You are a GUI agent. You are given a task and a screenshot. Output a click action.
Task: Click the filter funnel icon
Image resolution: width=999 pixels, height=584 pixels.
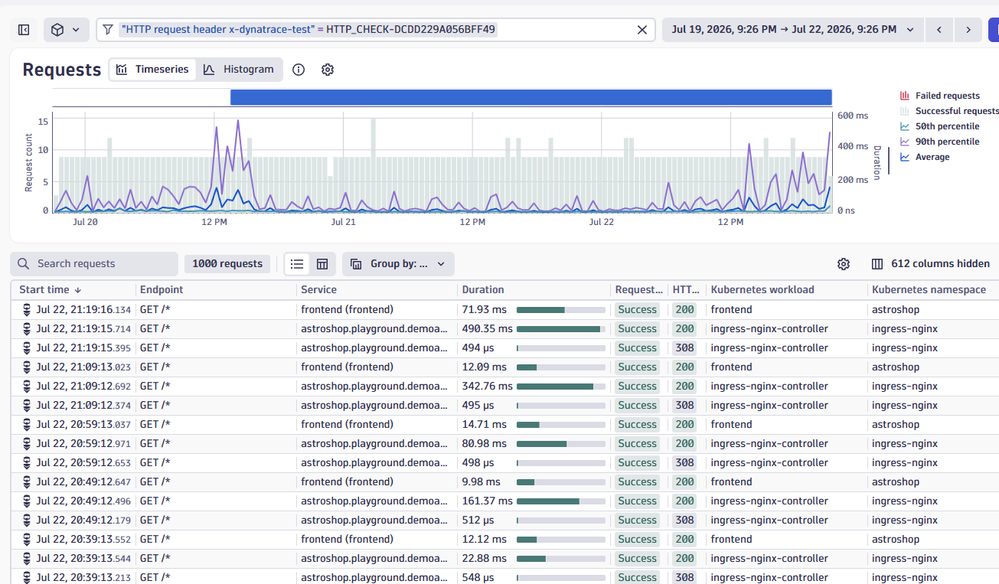(108, 30)
